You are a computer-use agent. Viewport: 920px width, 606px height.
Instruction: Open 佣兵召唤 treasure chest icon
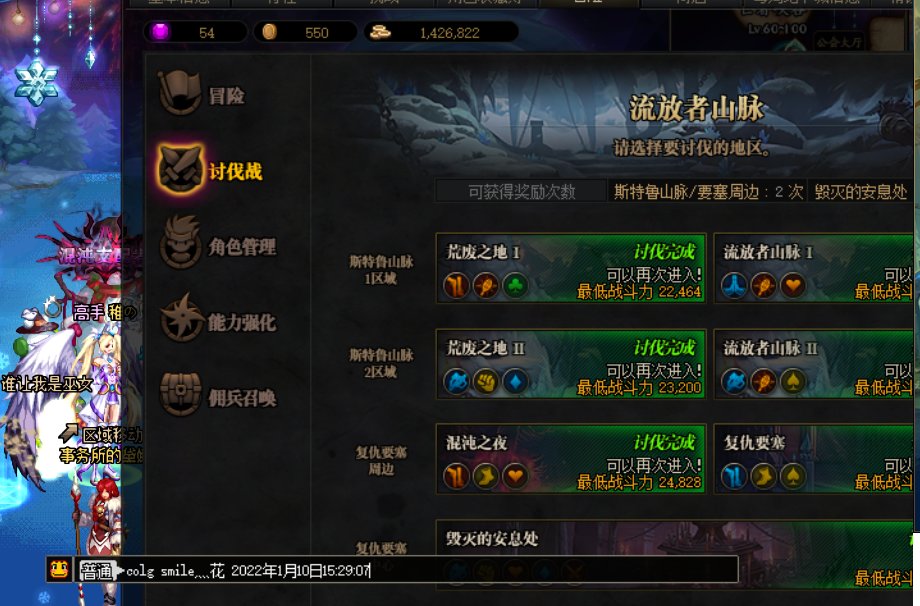coord(181,394)
